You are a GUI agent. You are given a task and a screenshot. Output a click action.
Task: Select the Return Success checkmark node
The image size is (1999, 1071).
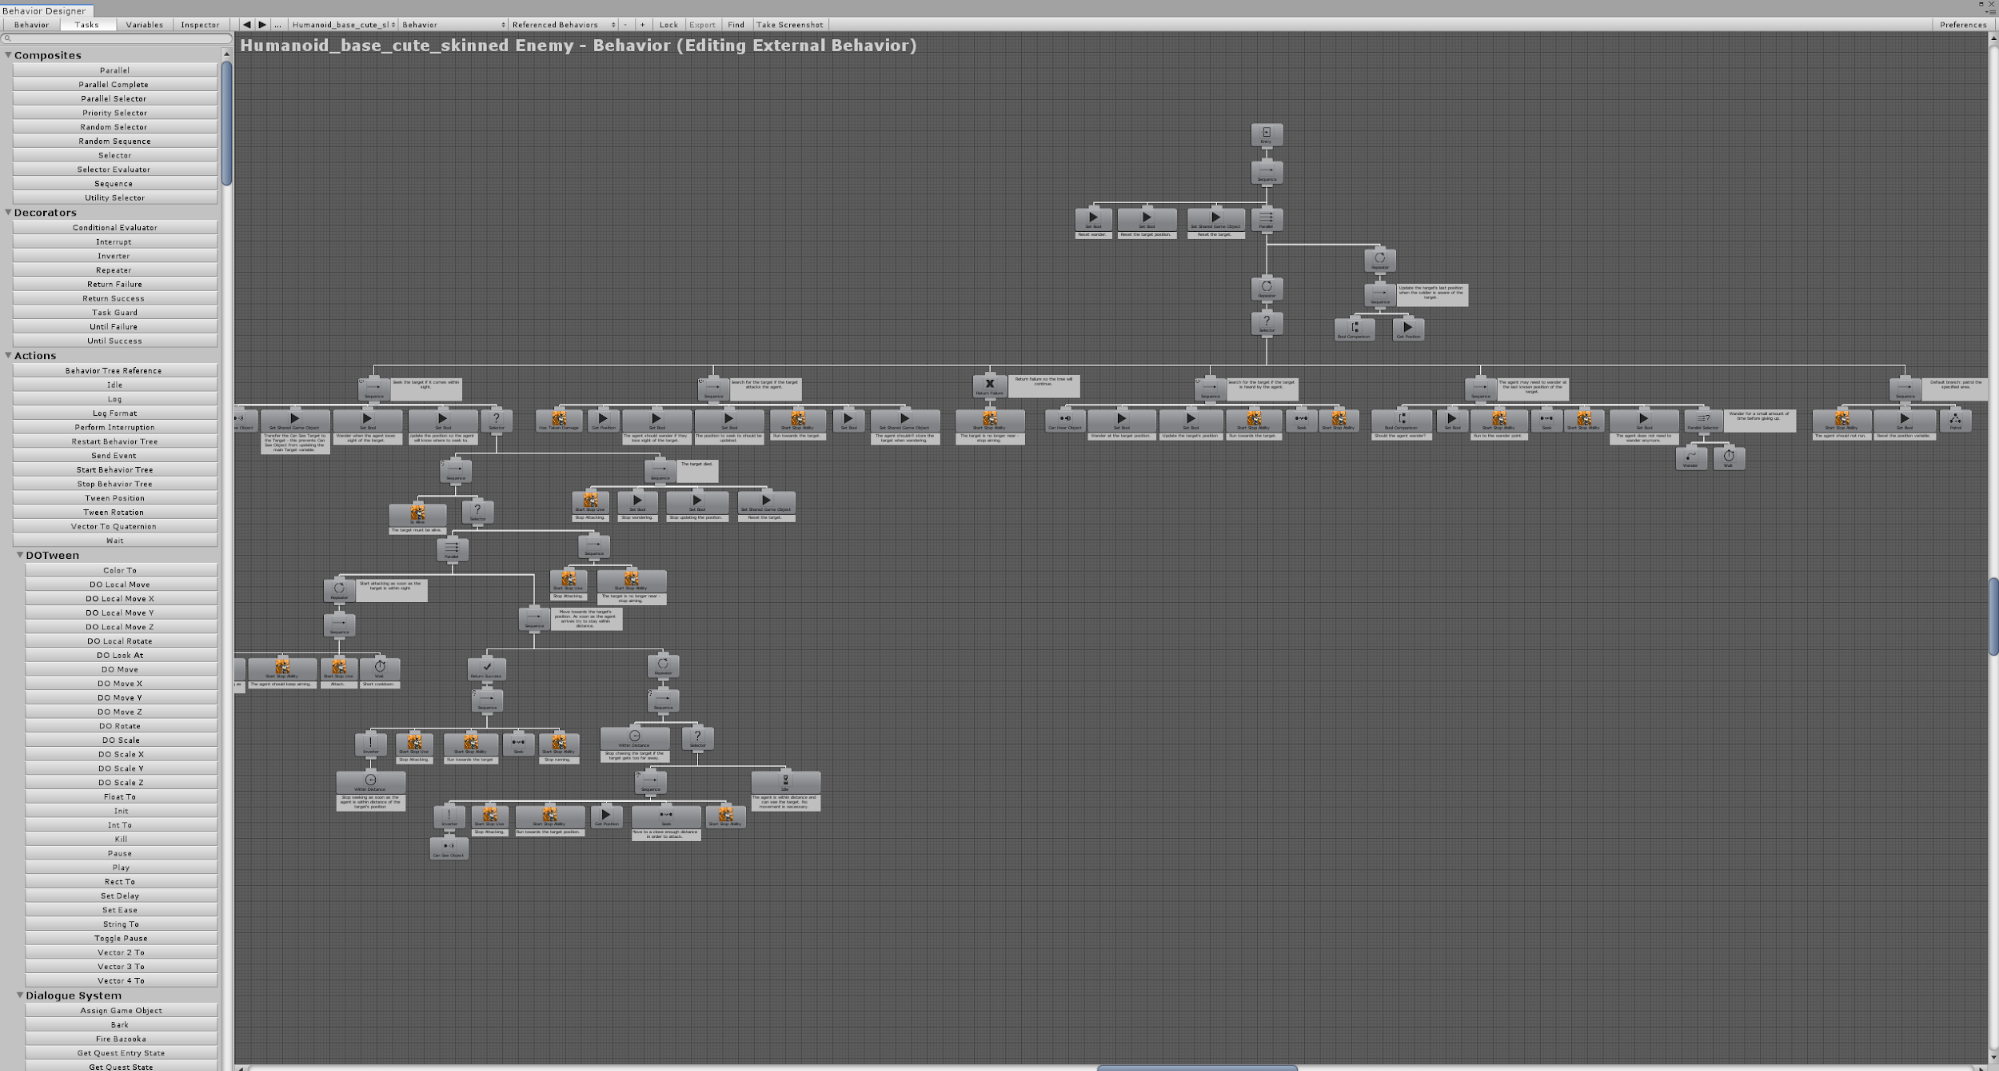[487, 668]
